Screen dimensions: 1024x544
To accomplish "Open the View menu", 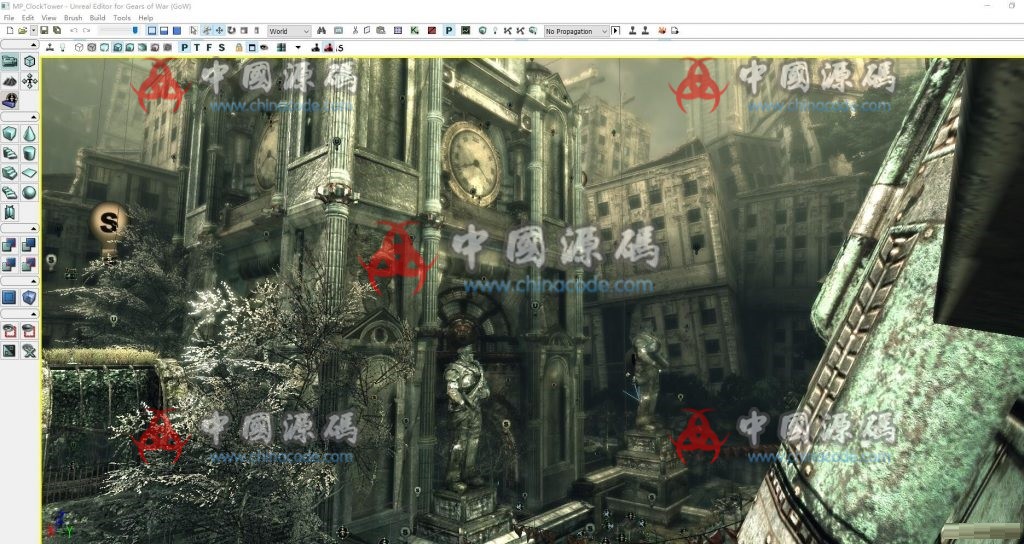I will (x=49, y=18).
